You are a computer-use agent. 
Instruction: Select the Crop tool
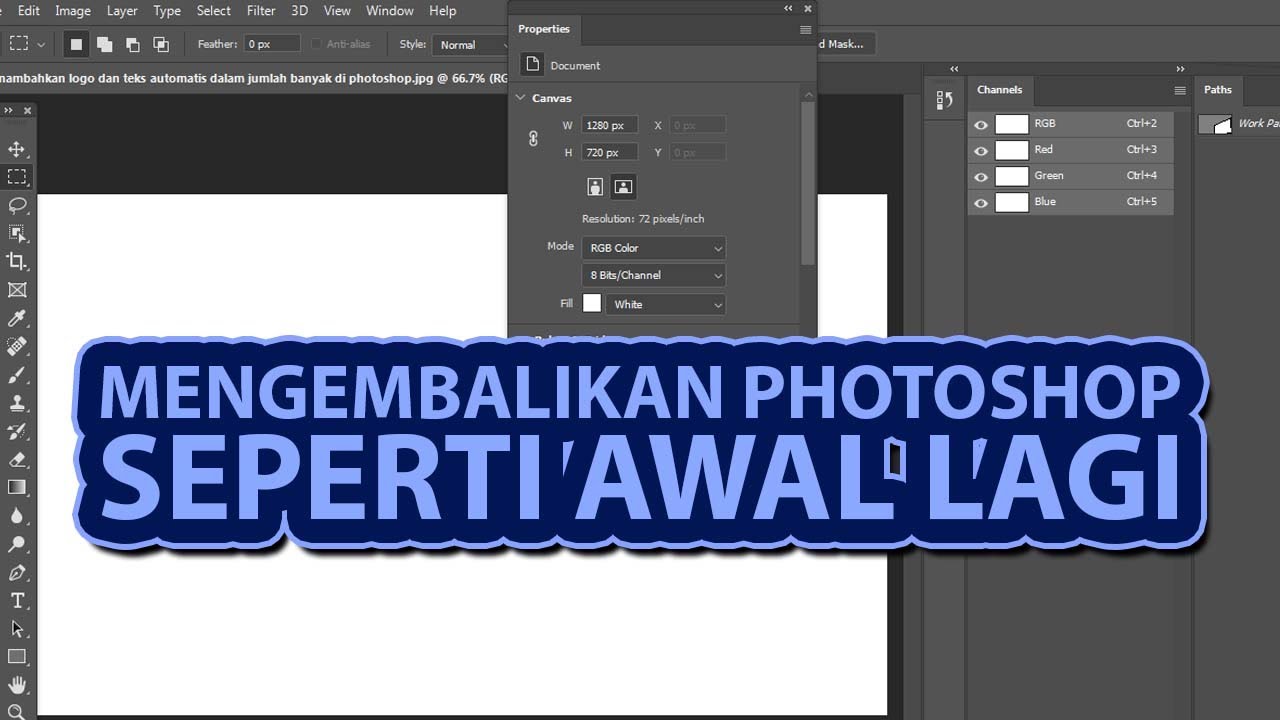click(17, 261)
